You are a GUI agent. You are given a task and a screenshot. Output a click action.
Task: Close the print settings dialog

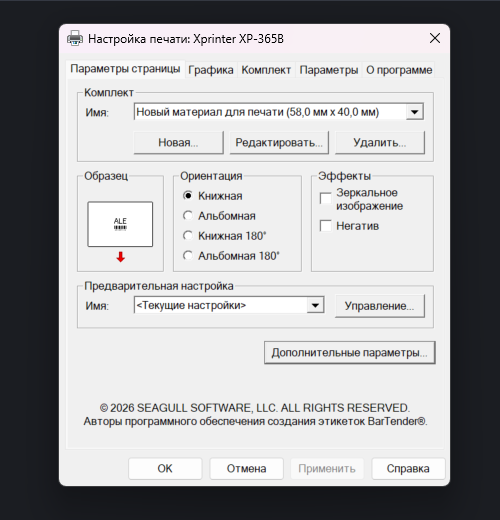435,38
